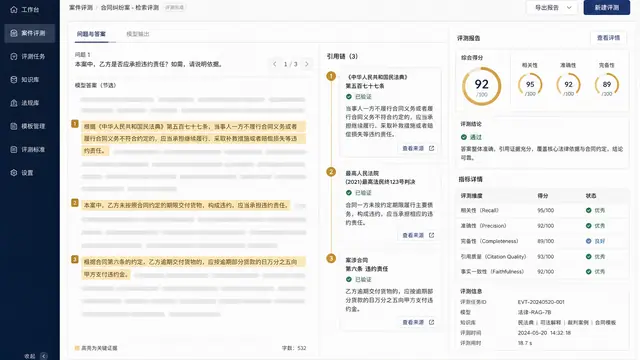640x360 pixels.
Task: Click the 综合得分 92 circular gauge
Action: point(482,86)
